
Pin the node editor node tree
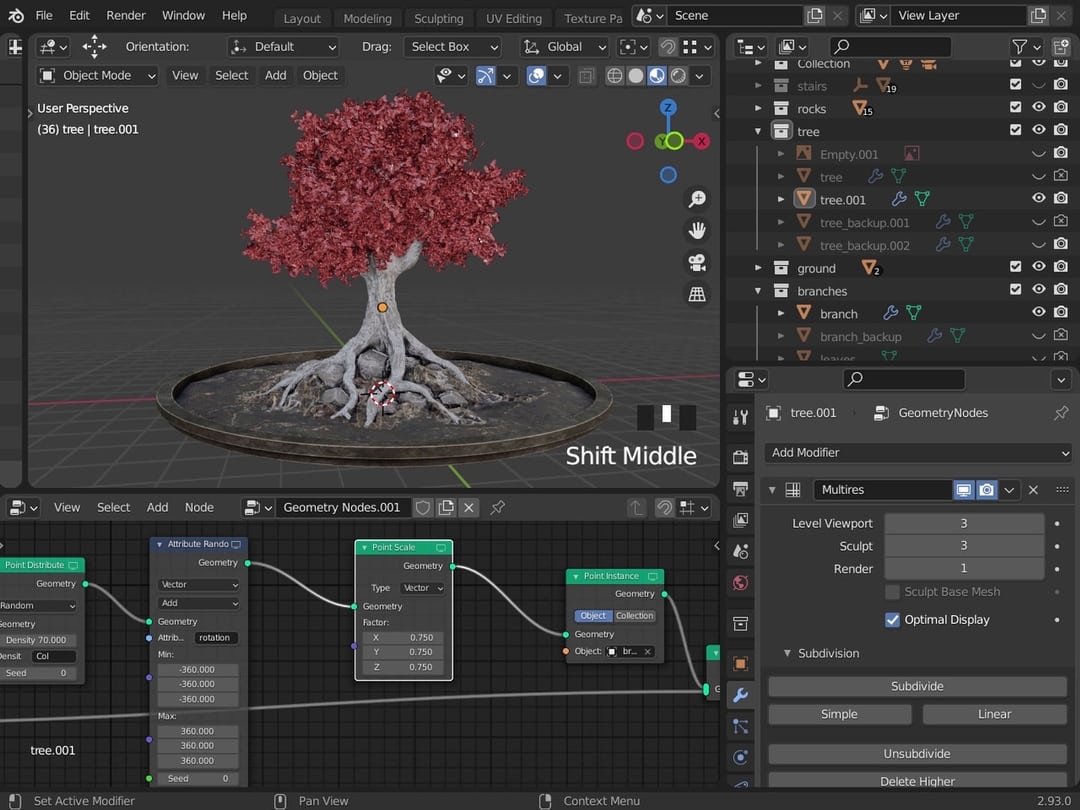497,507
